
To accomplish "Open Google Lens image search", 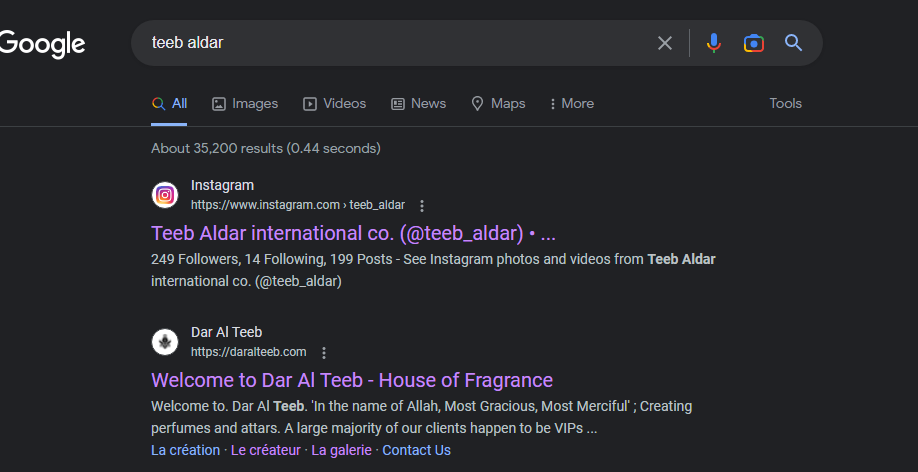I will tap(753, 43).
